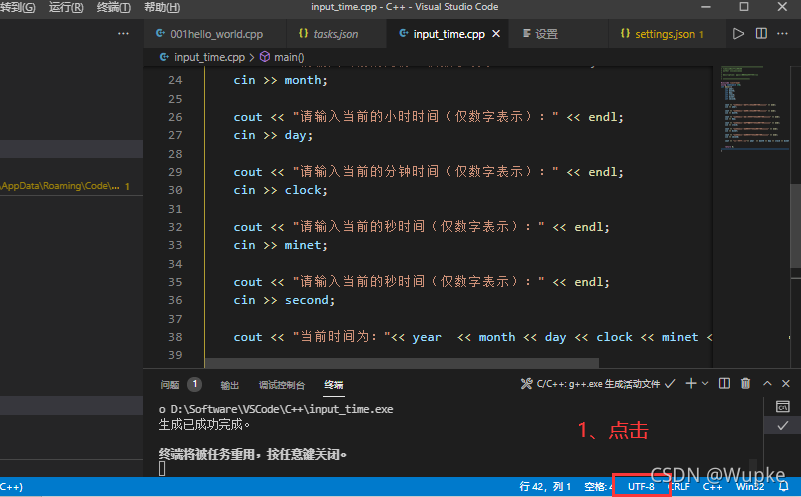Switch to 001hello_world.cpp tab
Viewport: 801px width, 497px height.
coord(216,34)
